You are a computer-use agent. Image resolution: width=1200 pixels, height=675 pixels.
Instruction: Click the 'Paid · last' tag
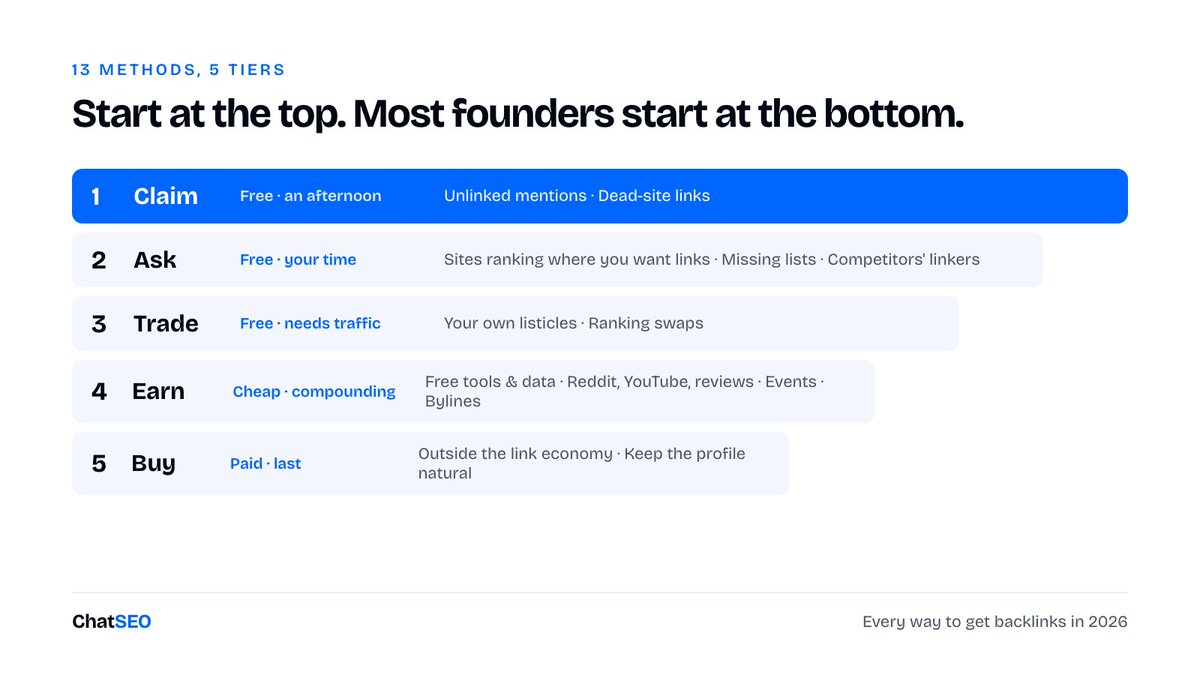point(265,464)
